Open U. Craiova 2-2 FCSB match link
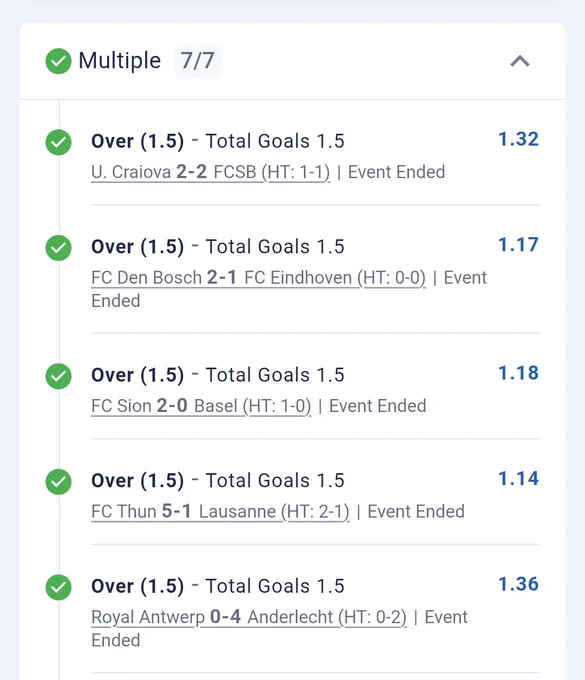 pos(210,172)
